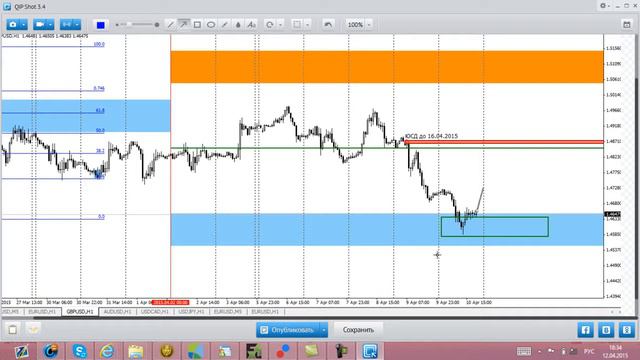Viewport: 640px width, 360px height.
Task: Switch to the USDJPY,H1 chart tab
Action: point(191,311)
